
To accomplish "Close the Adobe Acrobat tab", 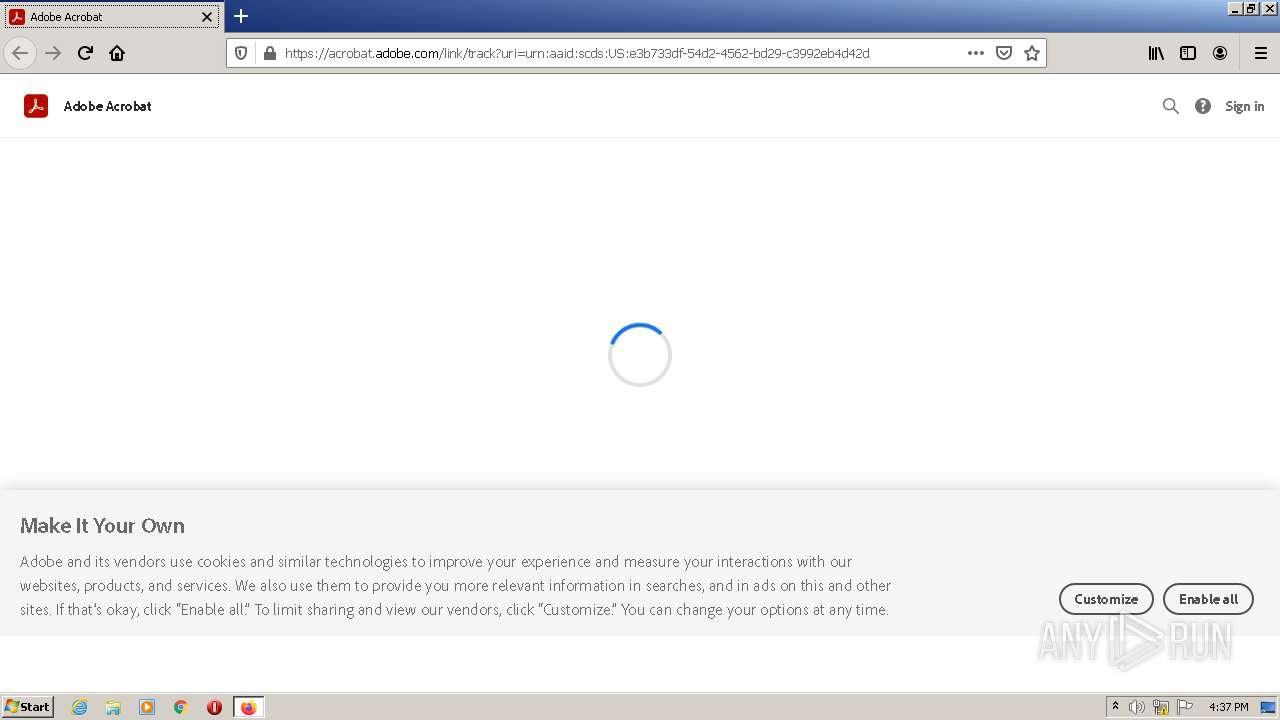I will [207, 17].
